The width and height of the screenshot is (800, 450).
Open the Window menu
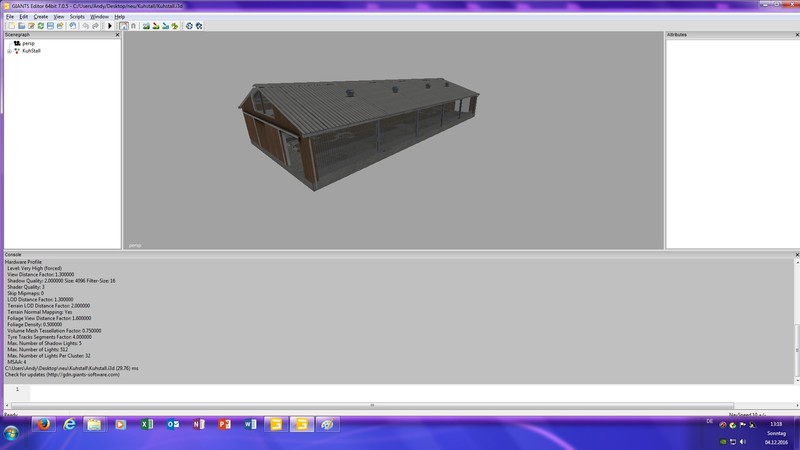pos(99,17)
